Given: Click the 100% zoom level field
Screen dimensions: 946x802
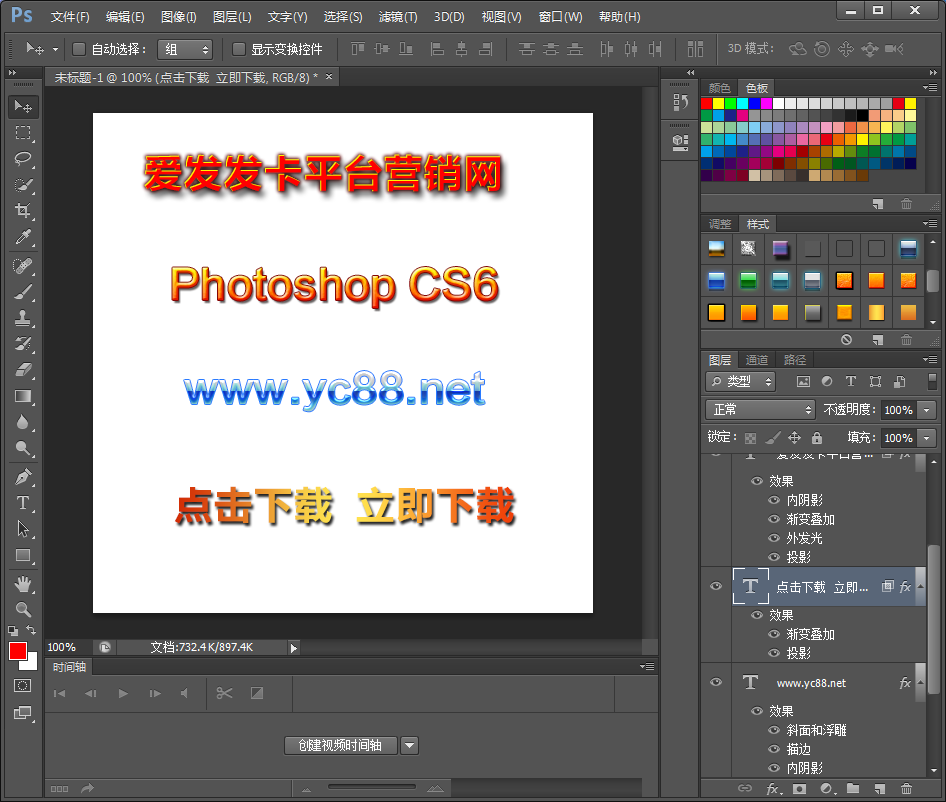Looking at the screenshot, I should click(x=62, y=648).
